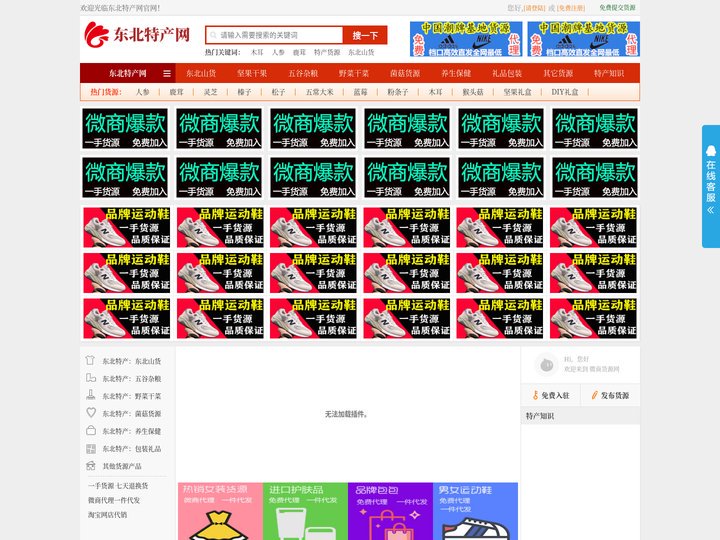Click the bag icon beside 东北特产：养生保健
The image size is (720, 540).
click(x=91, y=430)
